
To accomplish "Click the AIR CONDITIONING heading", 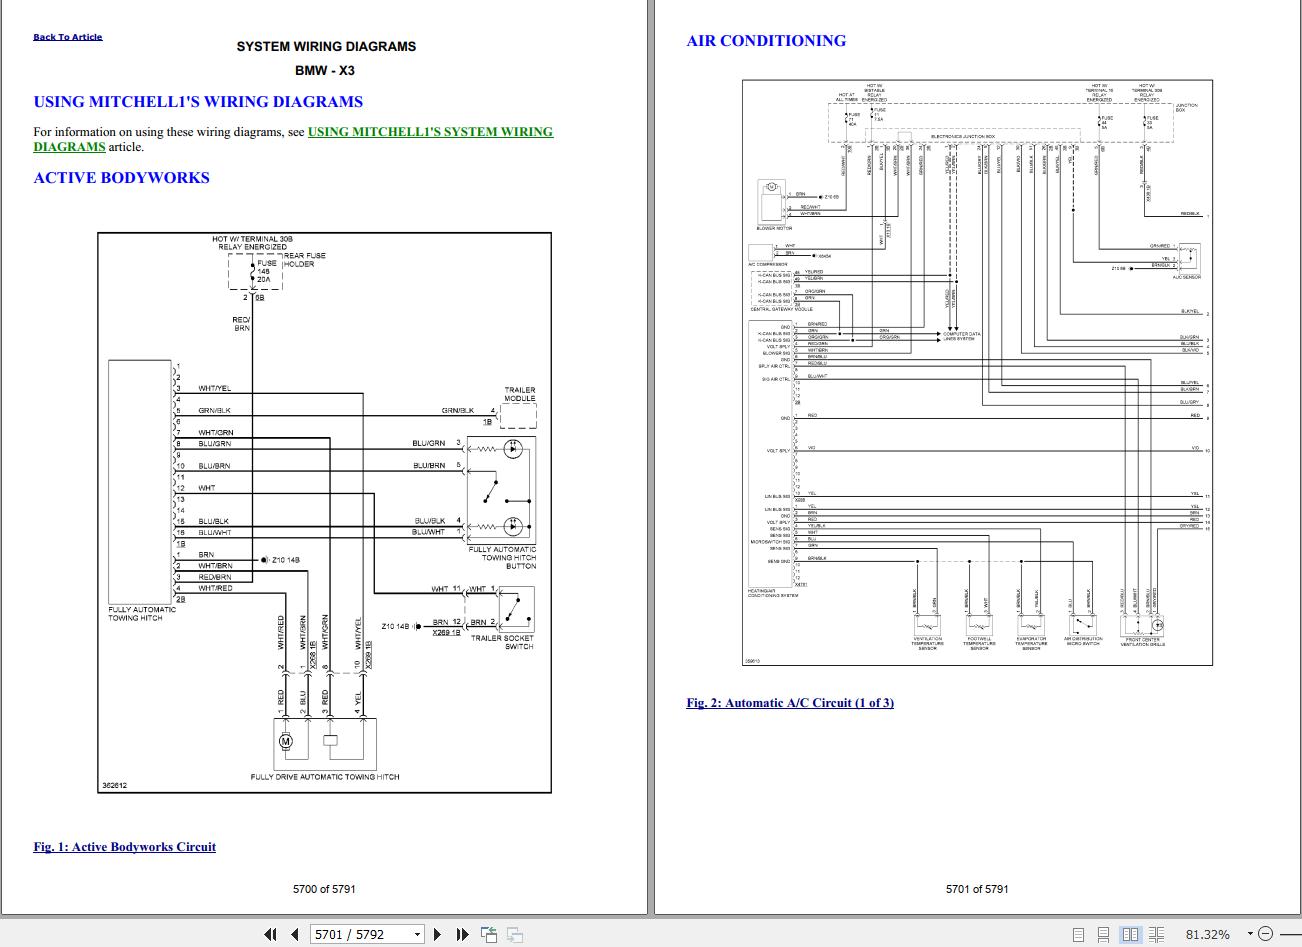I will 766,41.
